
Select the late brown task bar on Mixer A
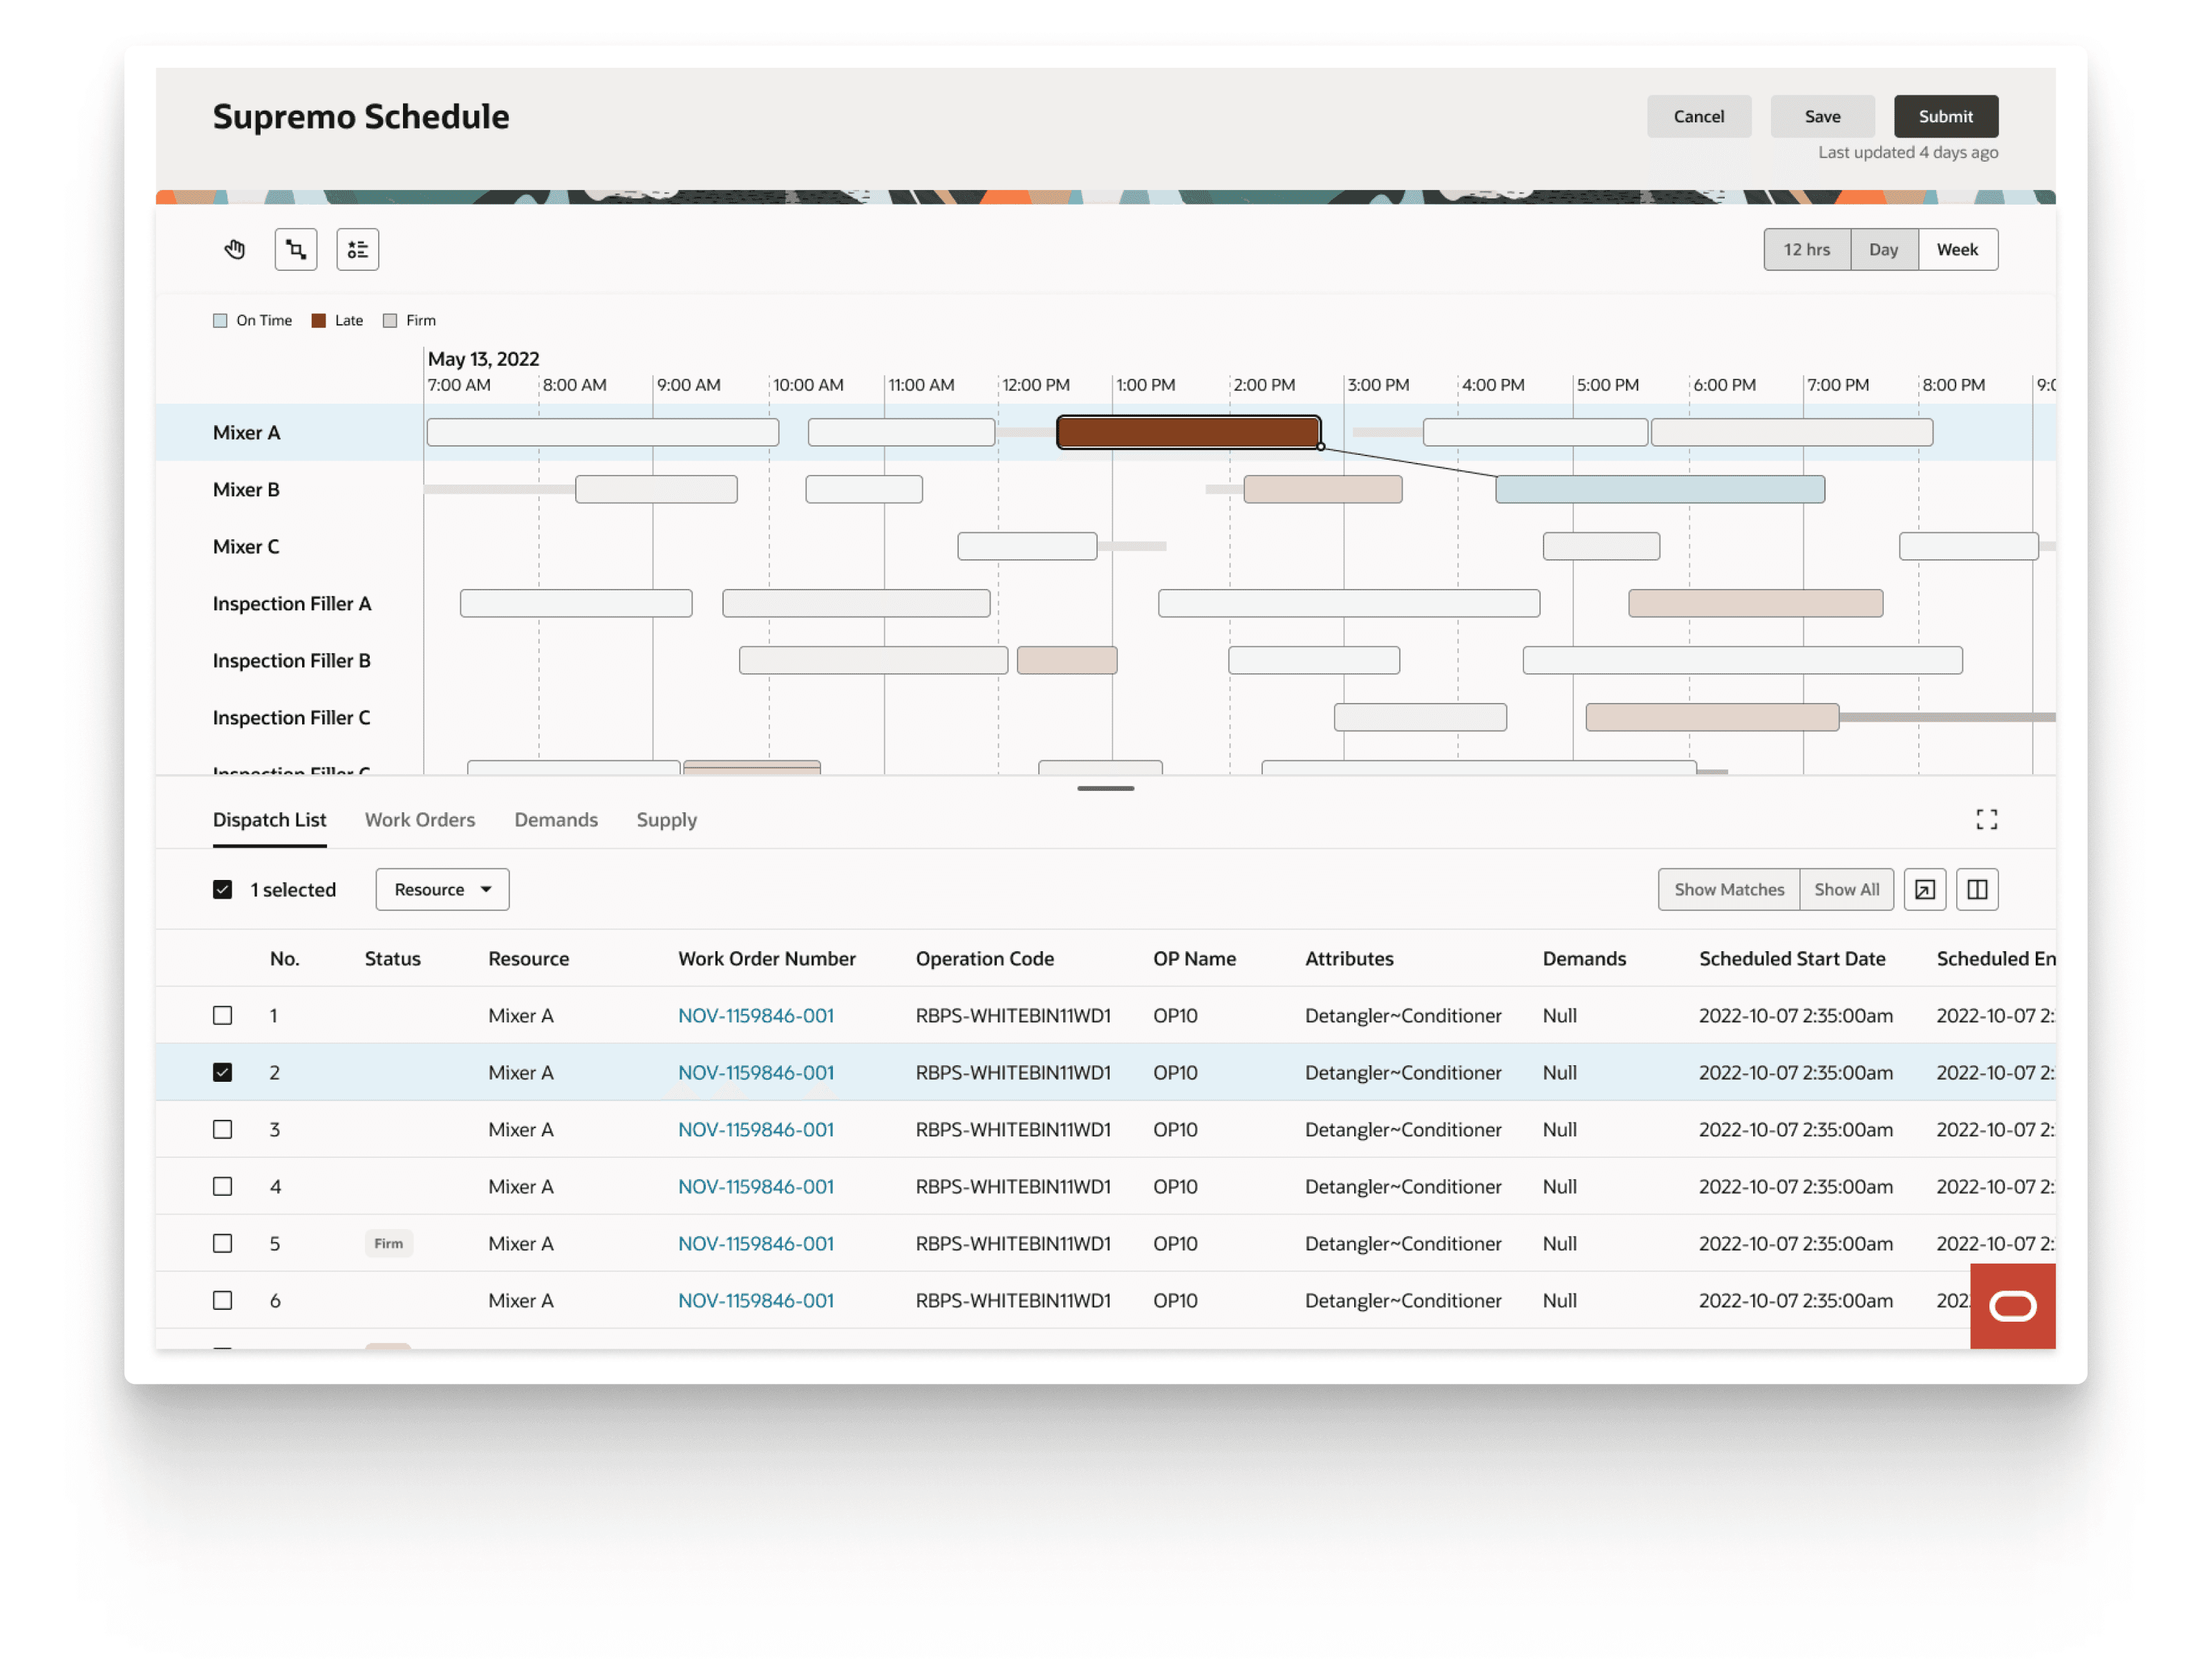point(1189,433)
